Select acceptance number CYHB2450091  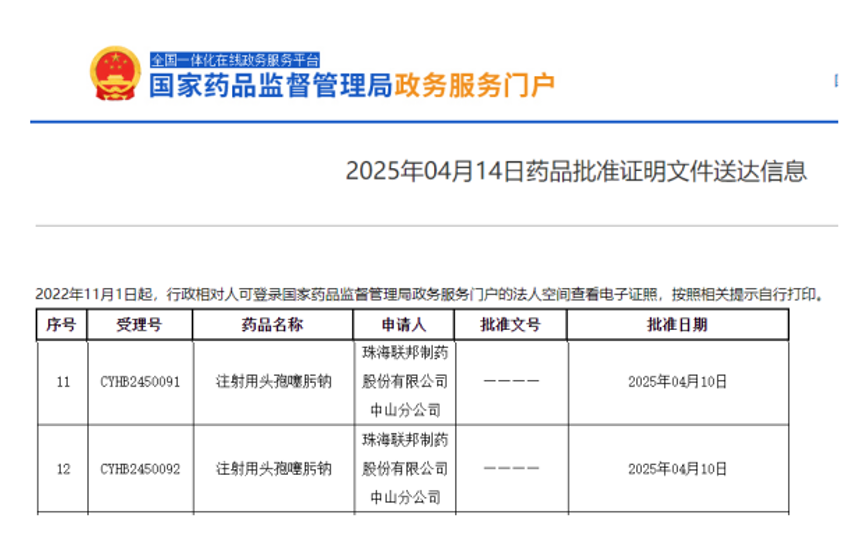[140, 382]
